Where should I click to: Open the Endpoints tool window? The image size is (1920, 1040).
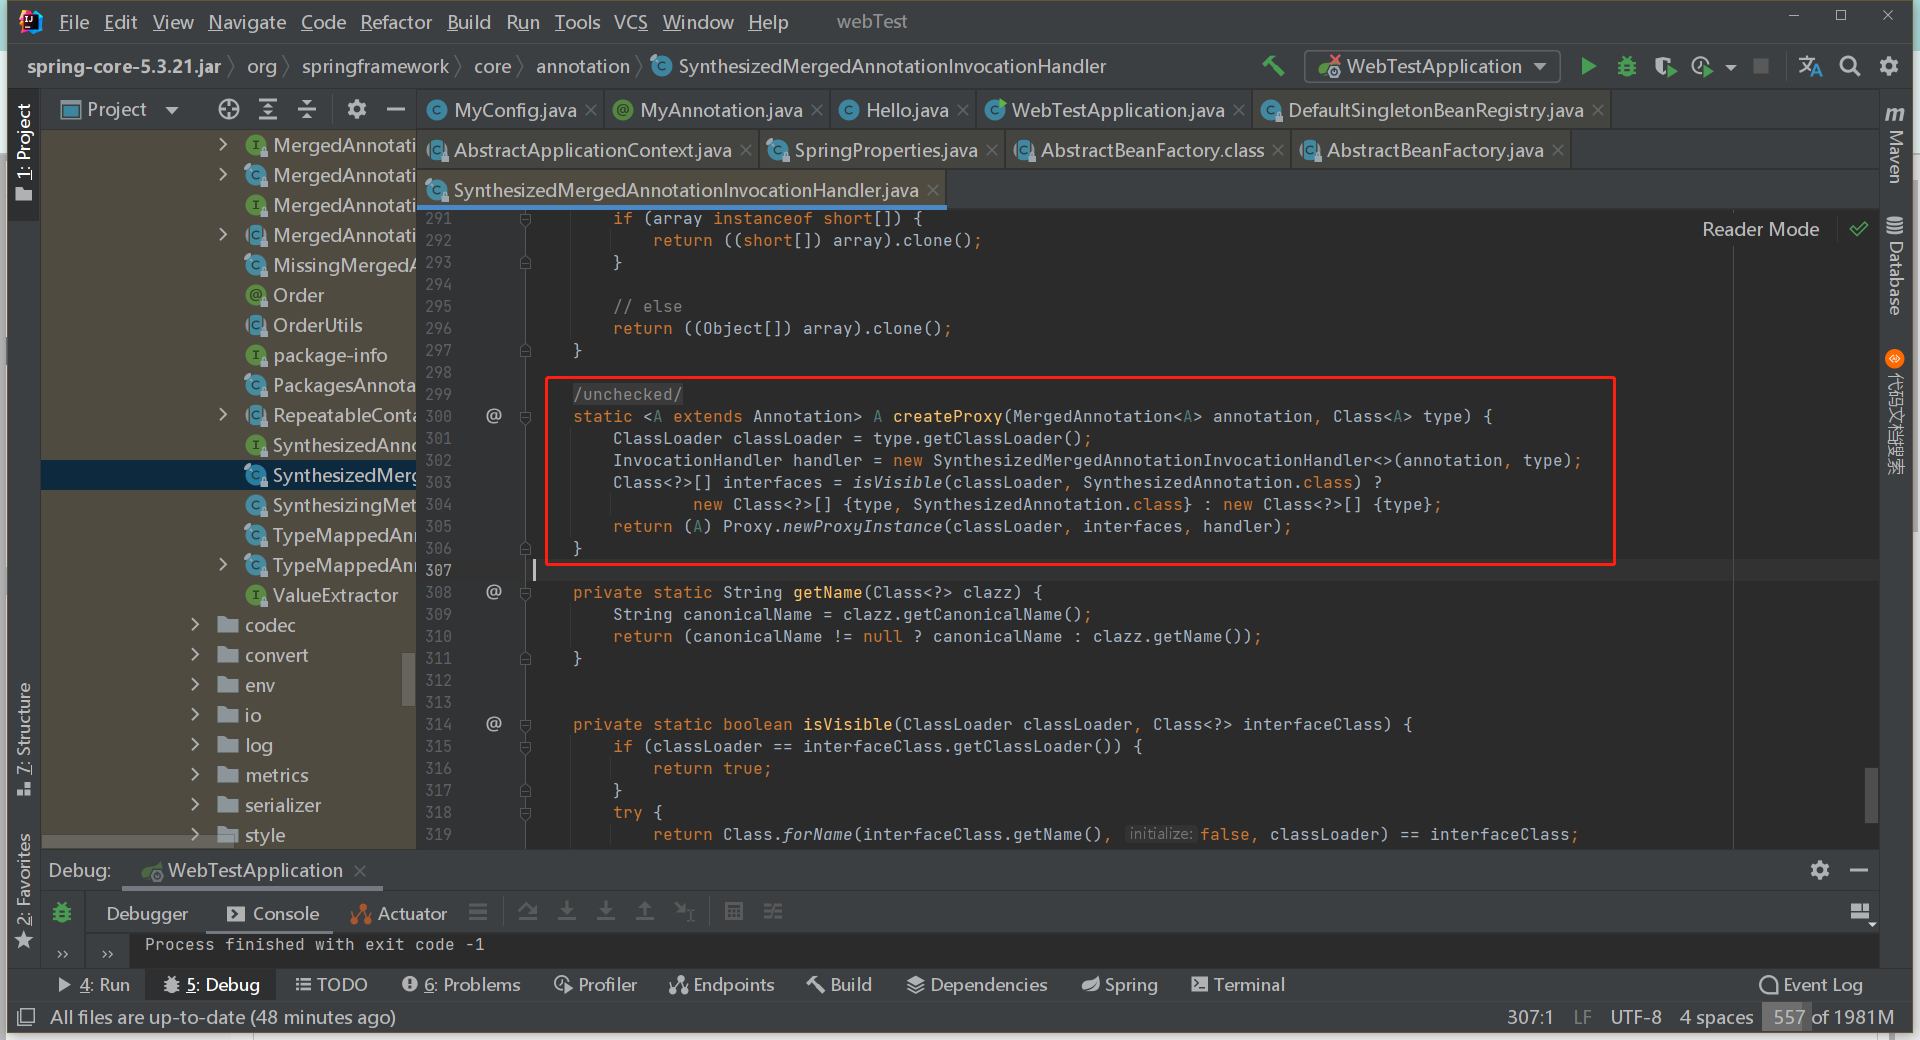[722, 985]
